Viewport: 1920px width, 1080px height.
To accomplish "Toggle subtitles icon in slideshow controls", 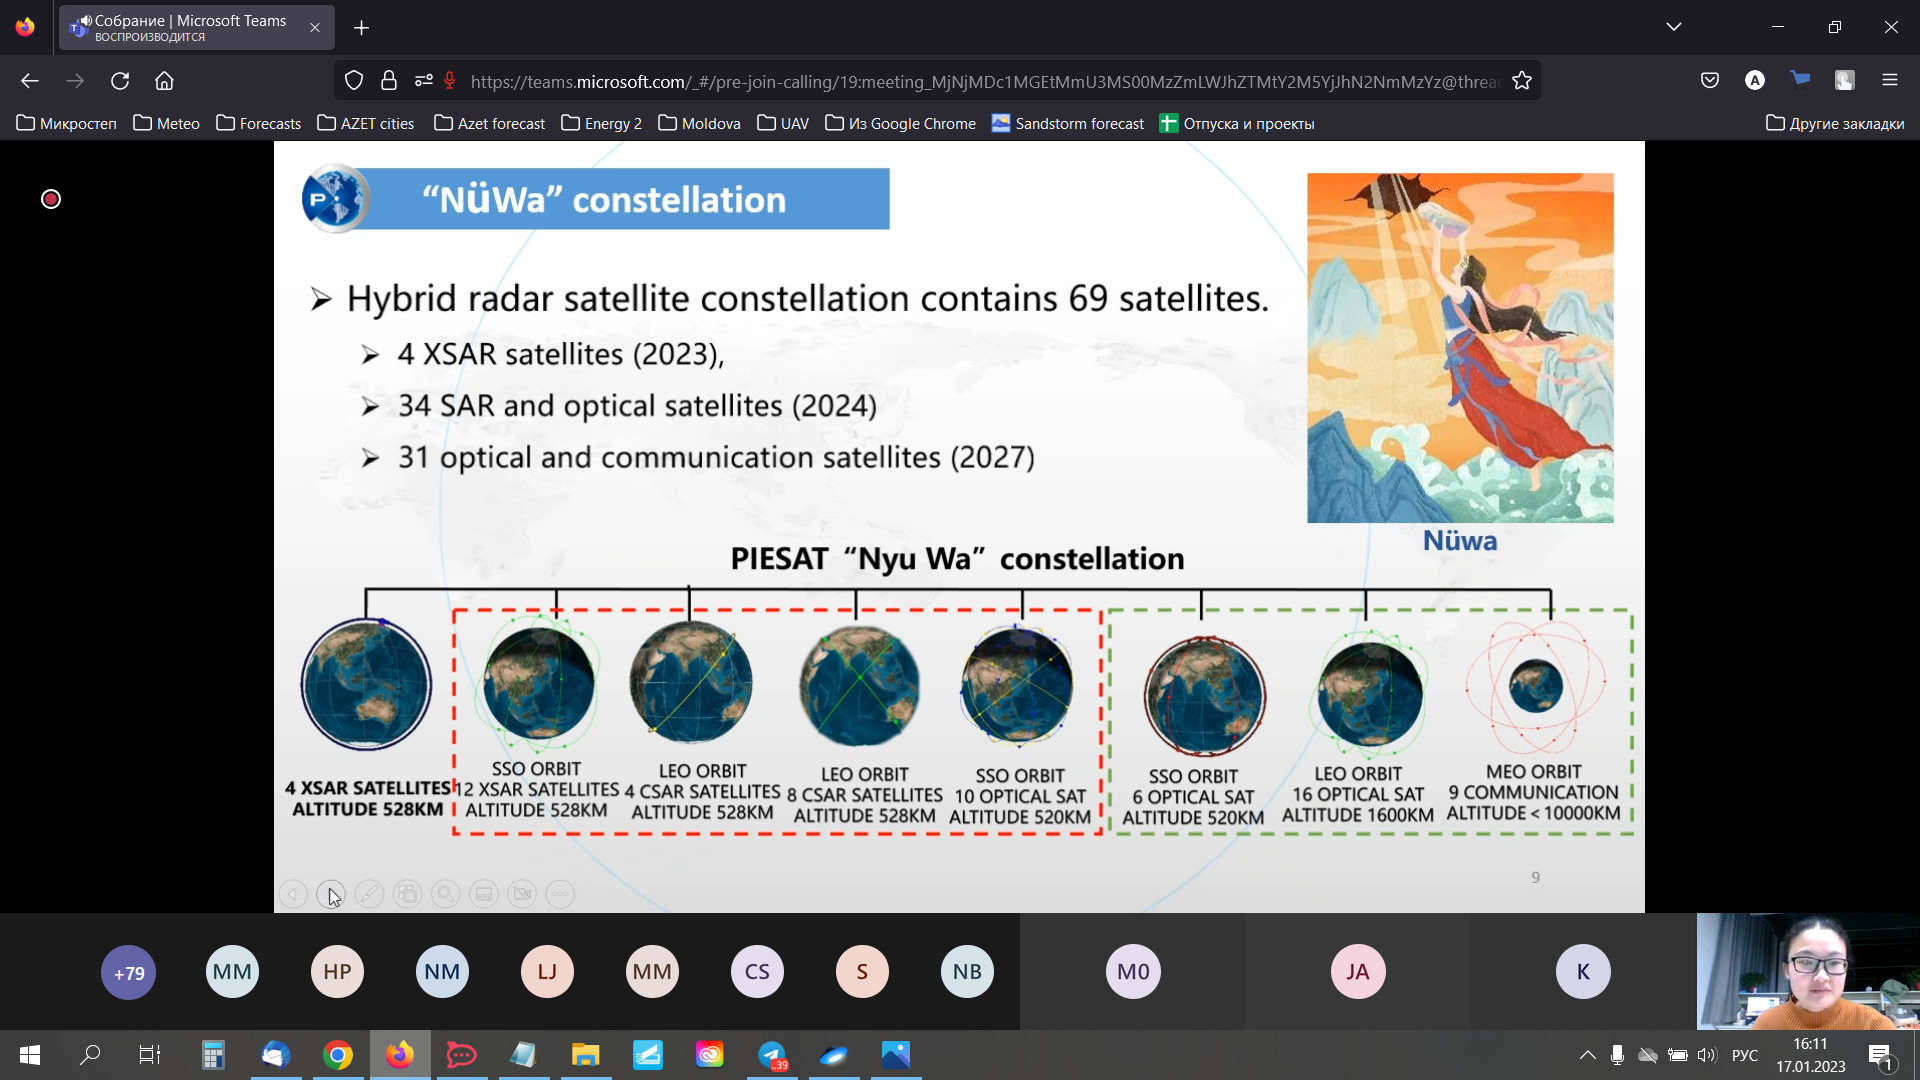I will pyautogui.click(x=484, y=894).
